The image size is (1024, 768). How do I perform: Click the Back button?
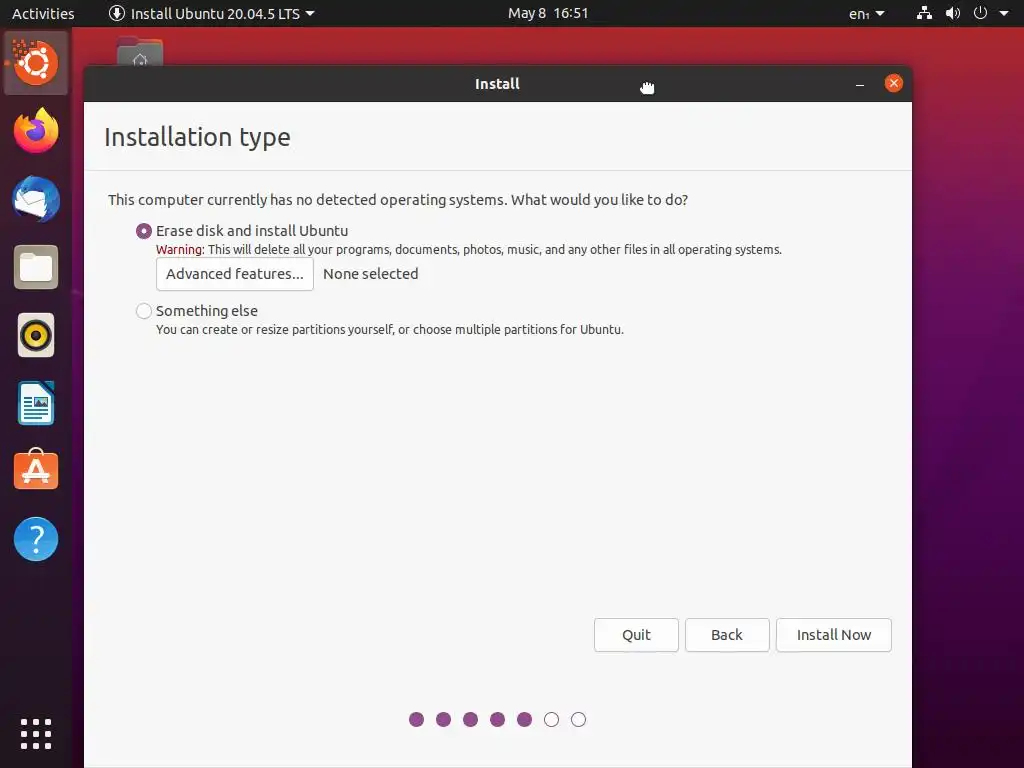(x=727, y=635)
